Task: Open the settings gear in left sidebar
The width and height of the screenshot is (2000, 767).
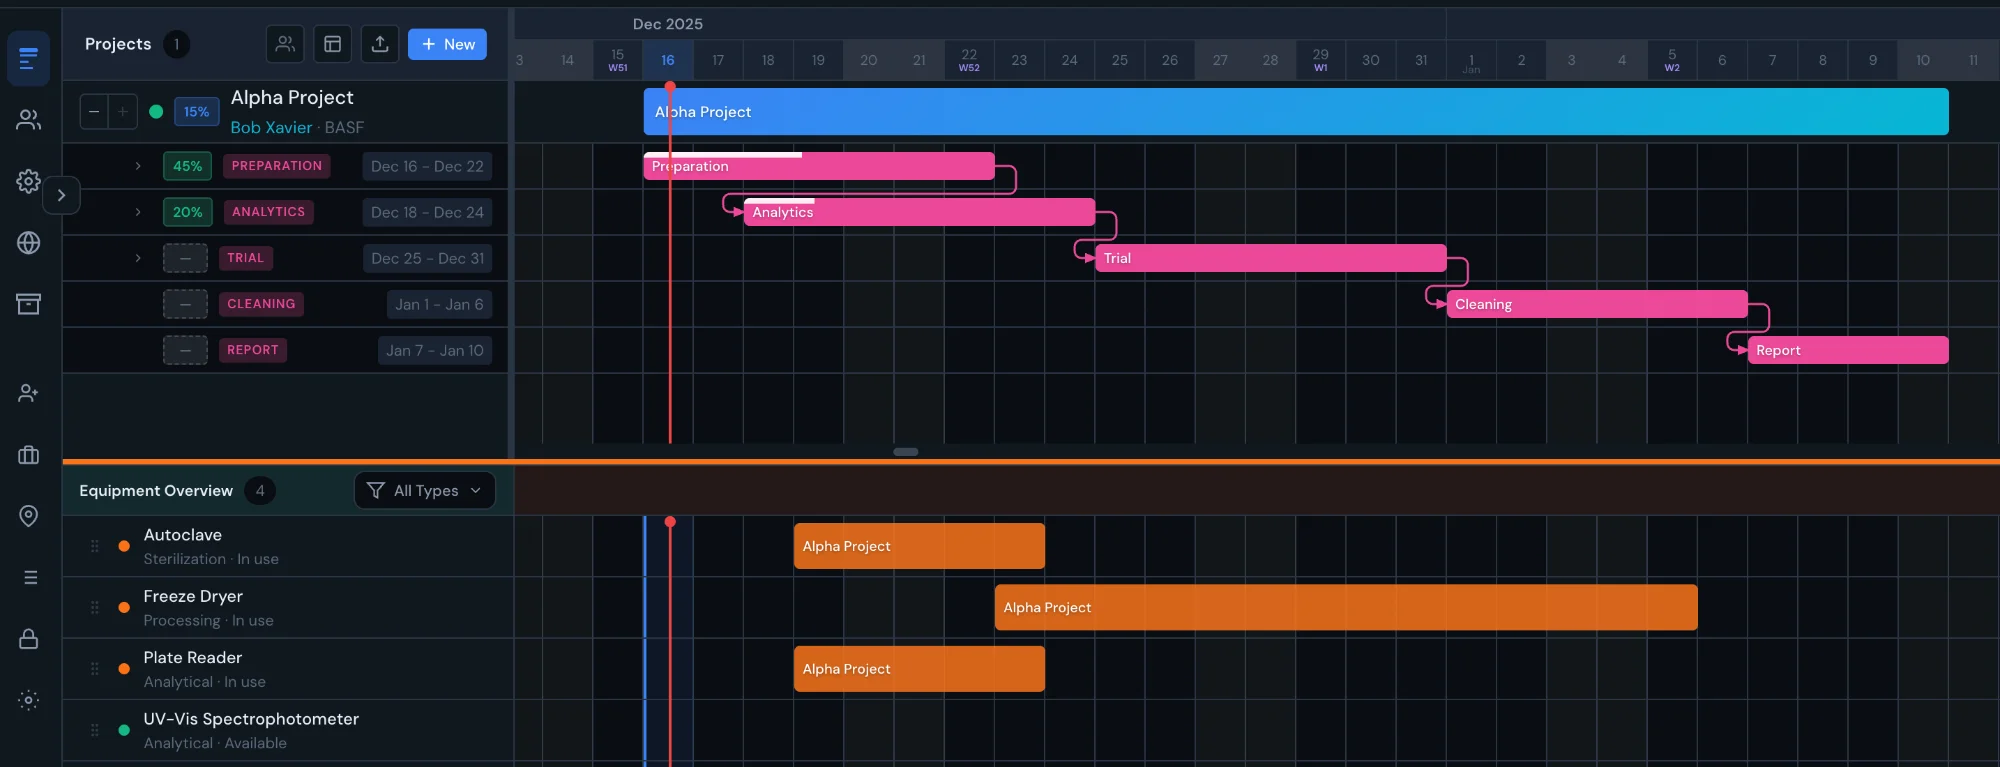Action: tap(28, 181)
